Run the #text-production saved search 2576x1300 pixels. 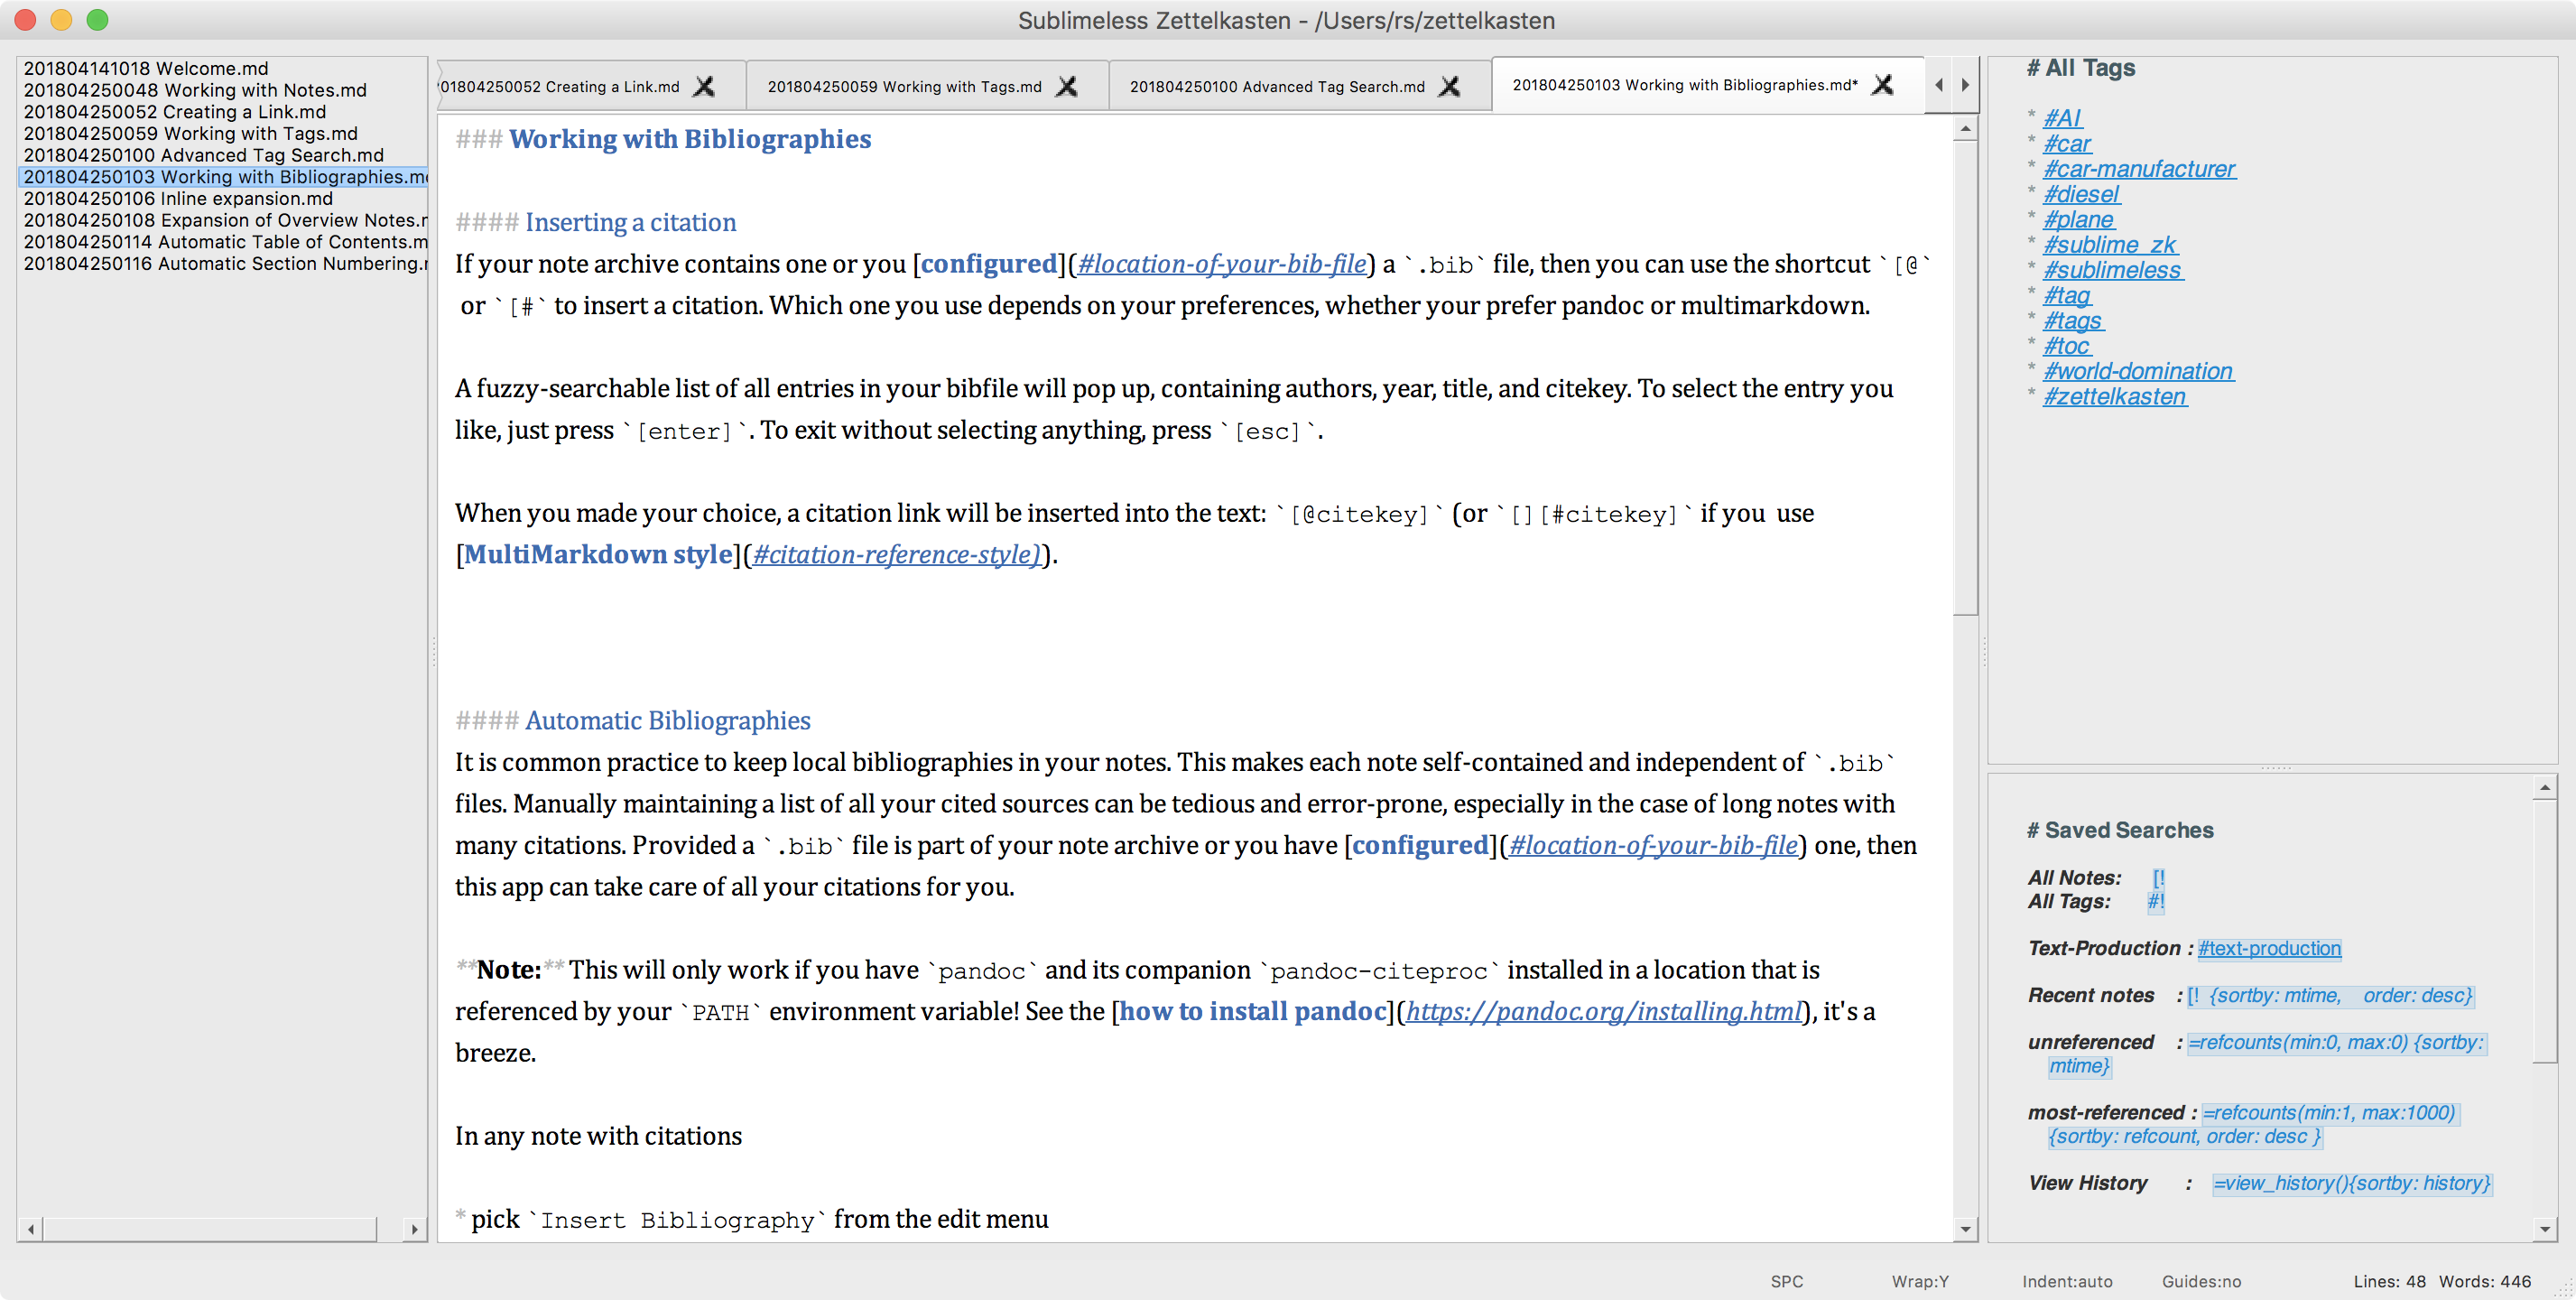(x=2268, y=948)
